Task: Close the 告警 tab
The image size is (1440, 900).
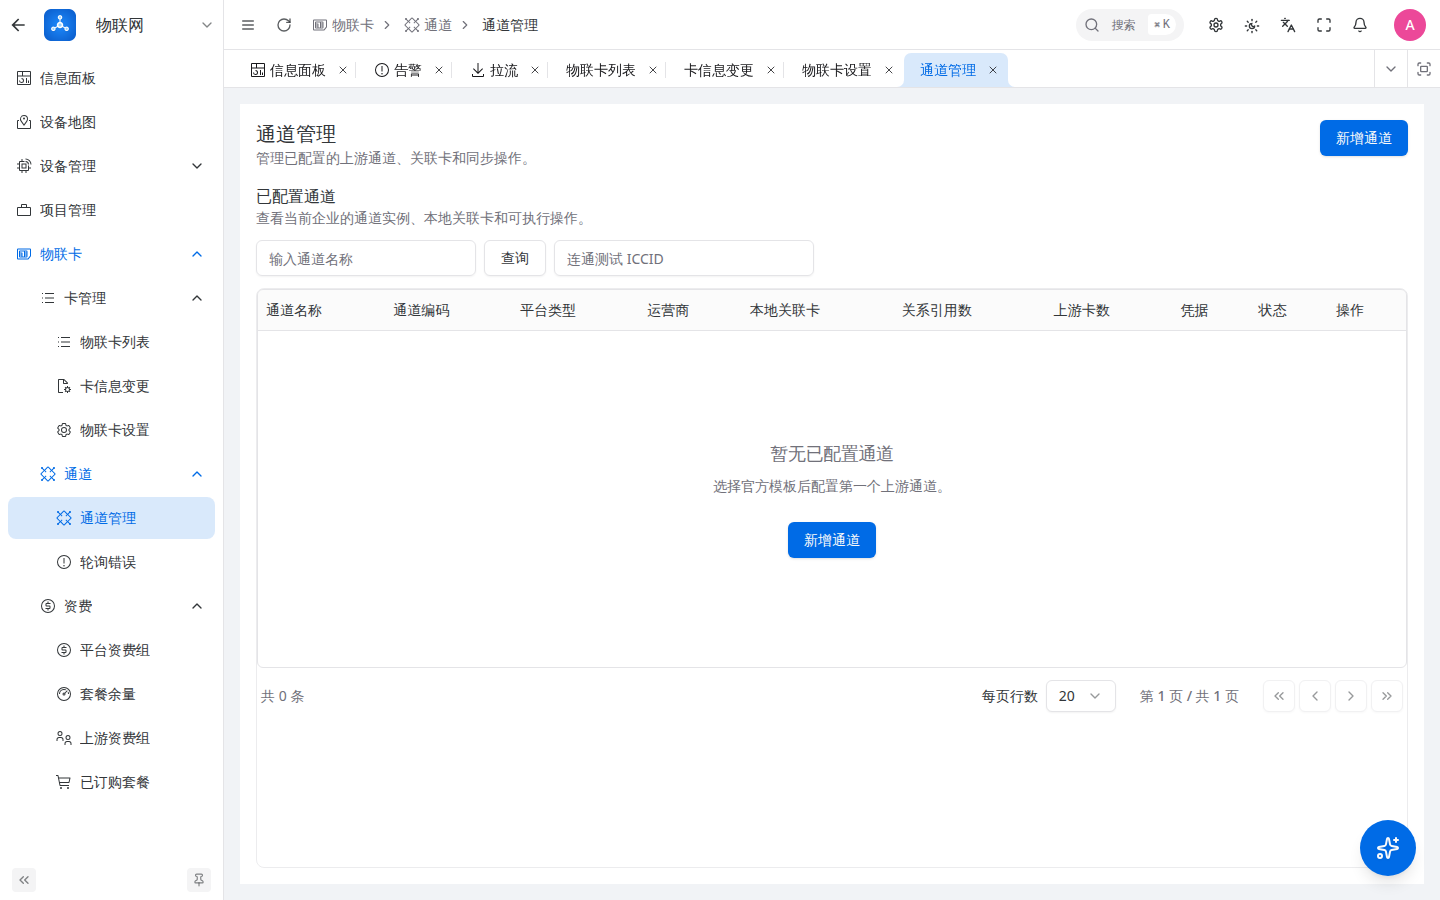Action: [x=439, y=70]
